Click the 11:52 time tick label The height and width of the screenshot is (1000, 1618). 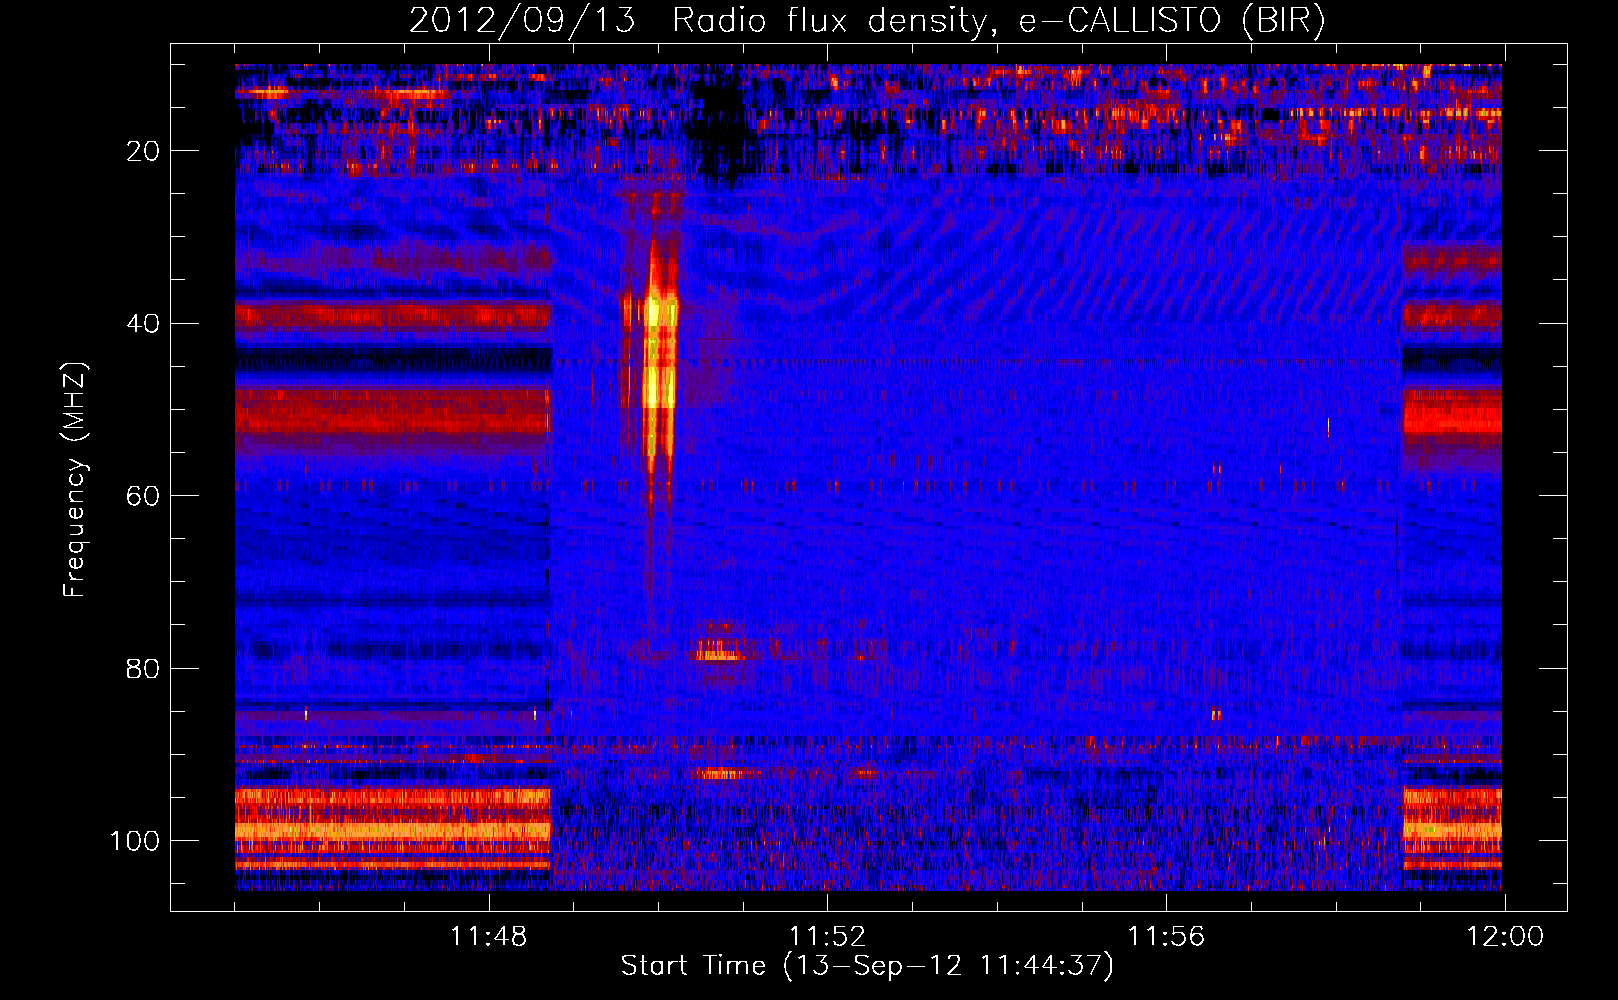tap(828, 937)
